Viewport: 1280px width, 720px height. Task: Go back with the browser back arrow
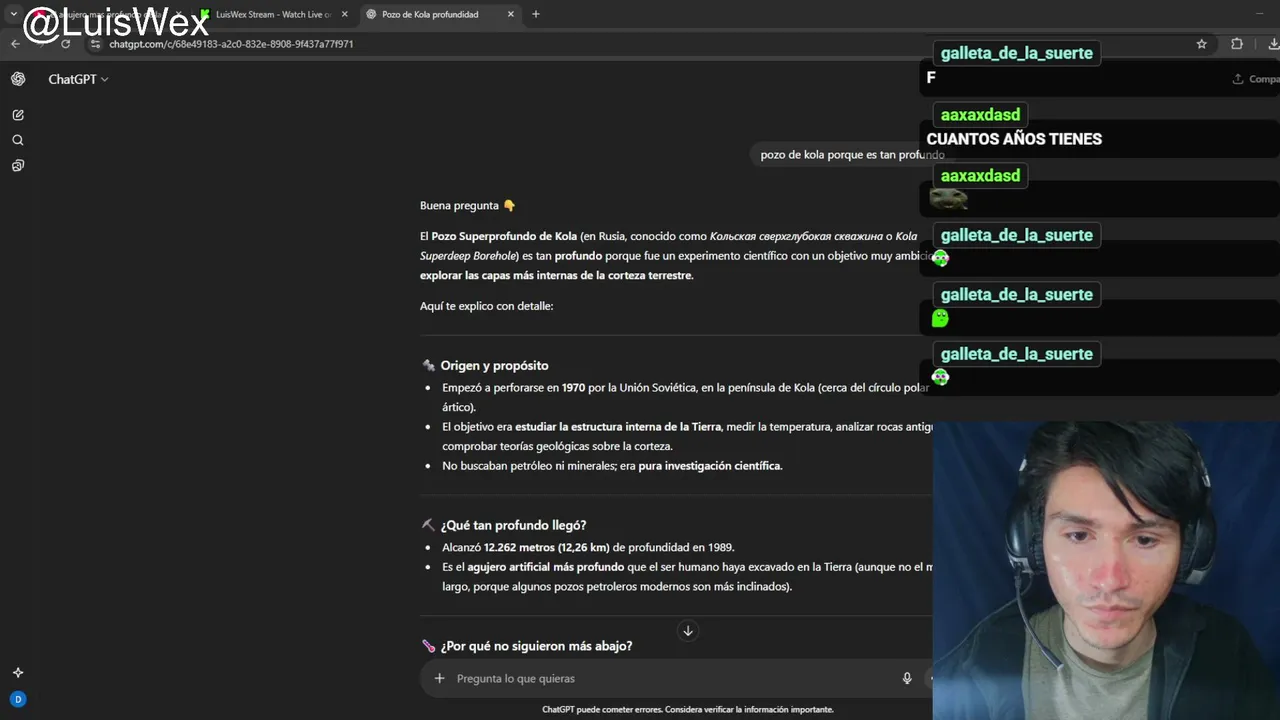[15, 44]
